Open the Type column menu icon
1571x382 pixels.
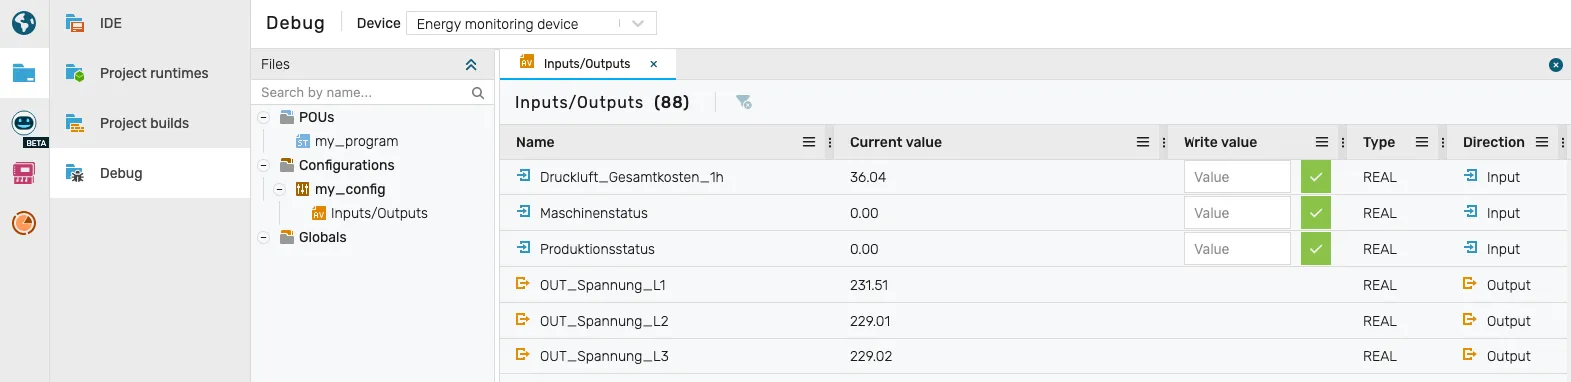[1422, 142]
